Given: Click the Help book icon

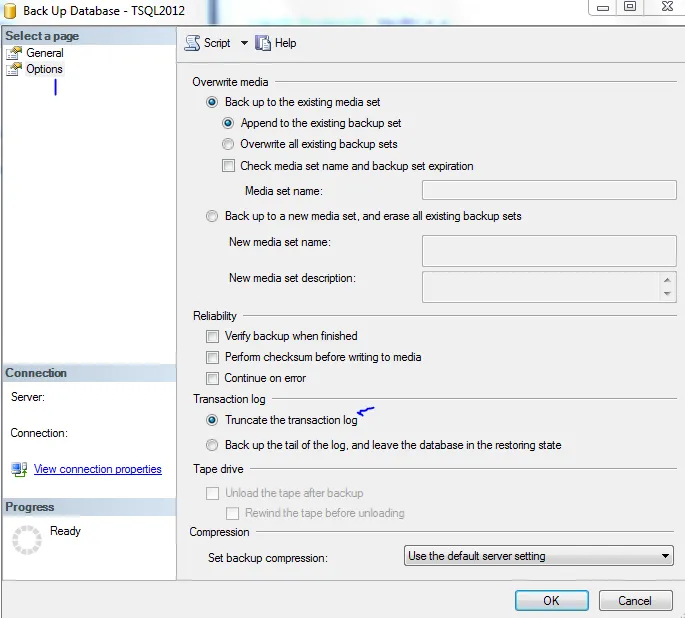Looking at the screenshot, I should (x=263, y=43).
